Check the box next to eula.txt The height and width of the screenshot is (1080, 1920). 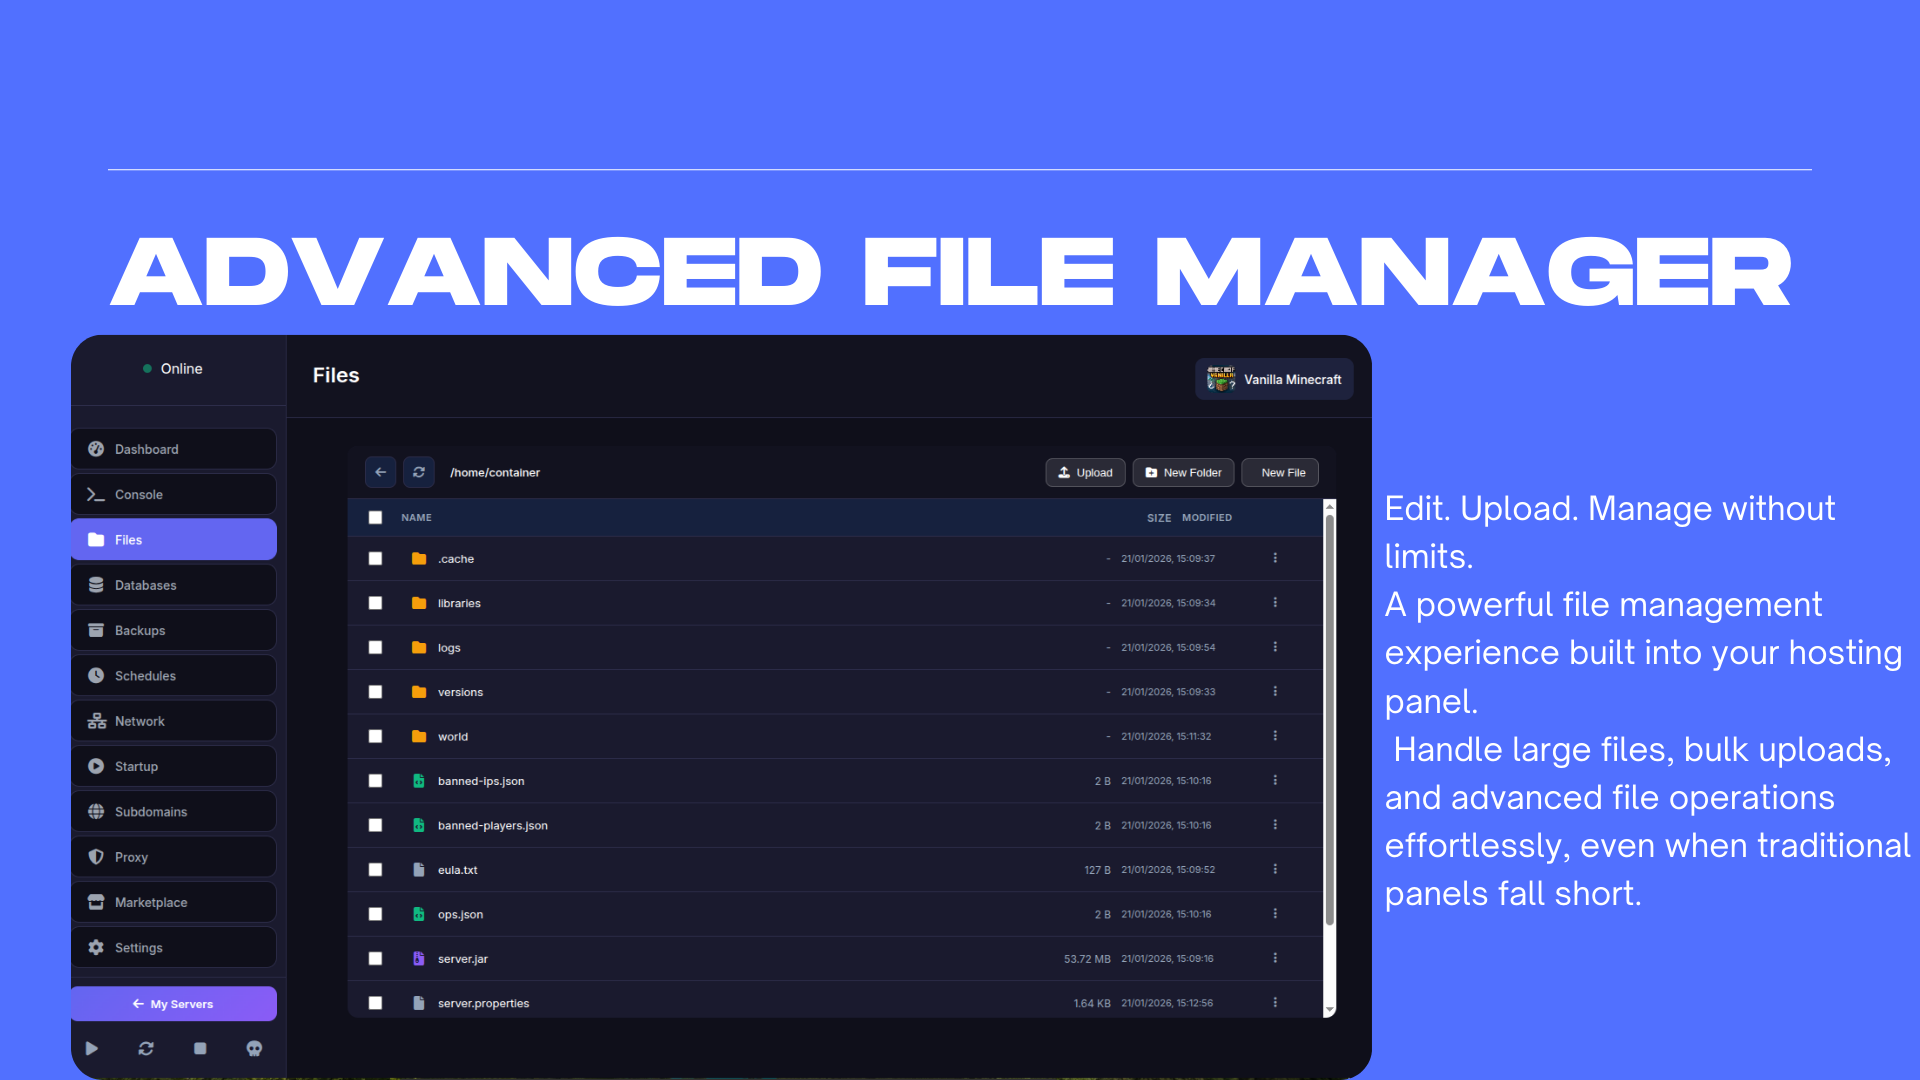(x=375, y=870)
